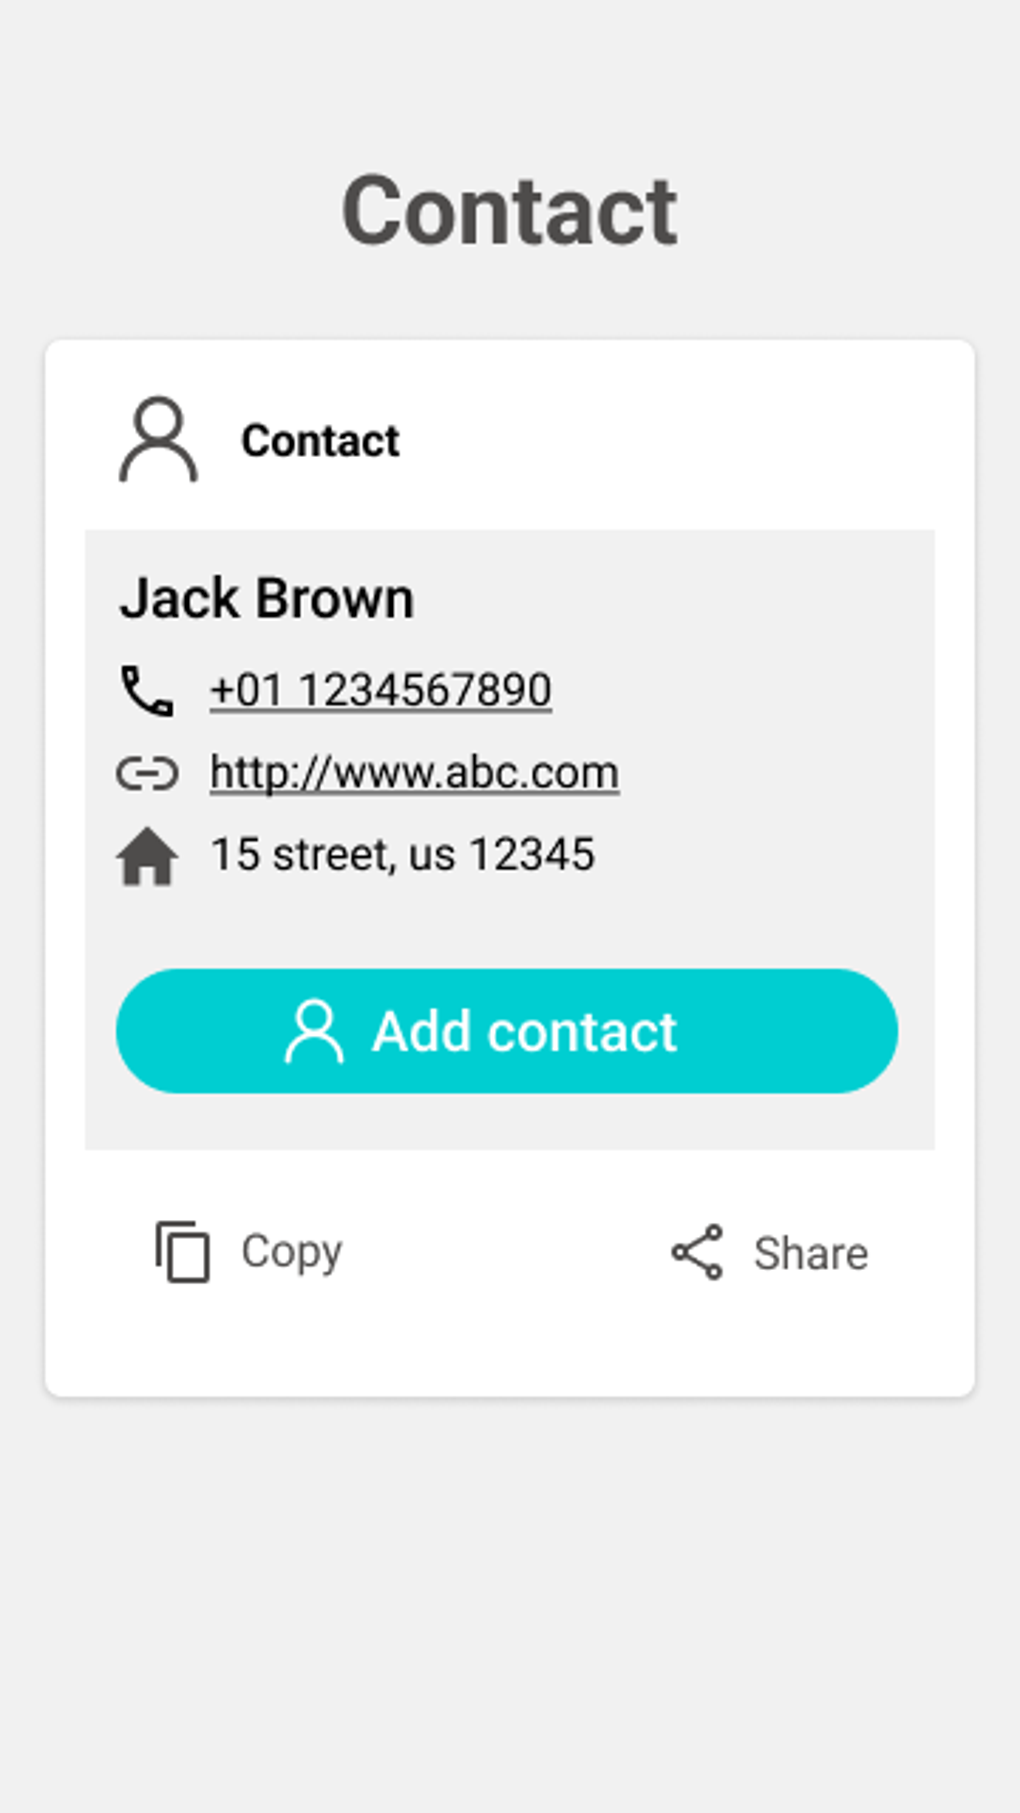
Task: Click the share icon
Action: 697,1251
